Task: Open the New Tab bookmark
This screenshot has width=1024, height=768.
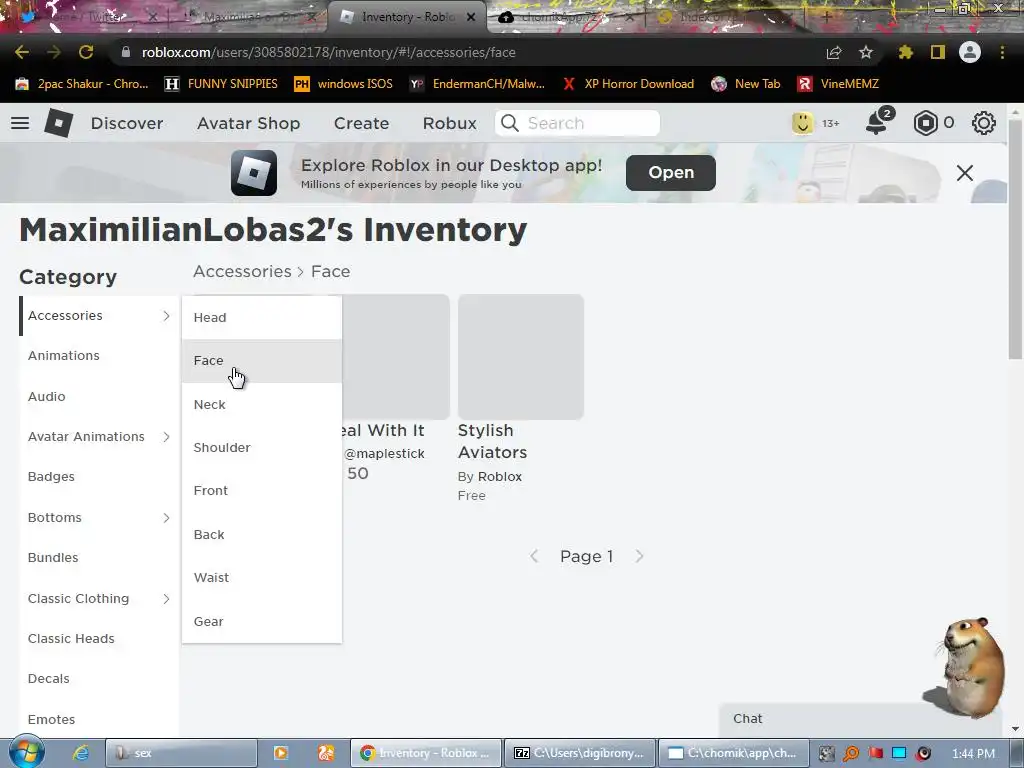Action: click(x=746, y=84)
